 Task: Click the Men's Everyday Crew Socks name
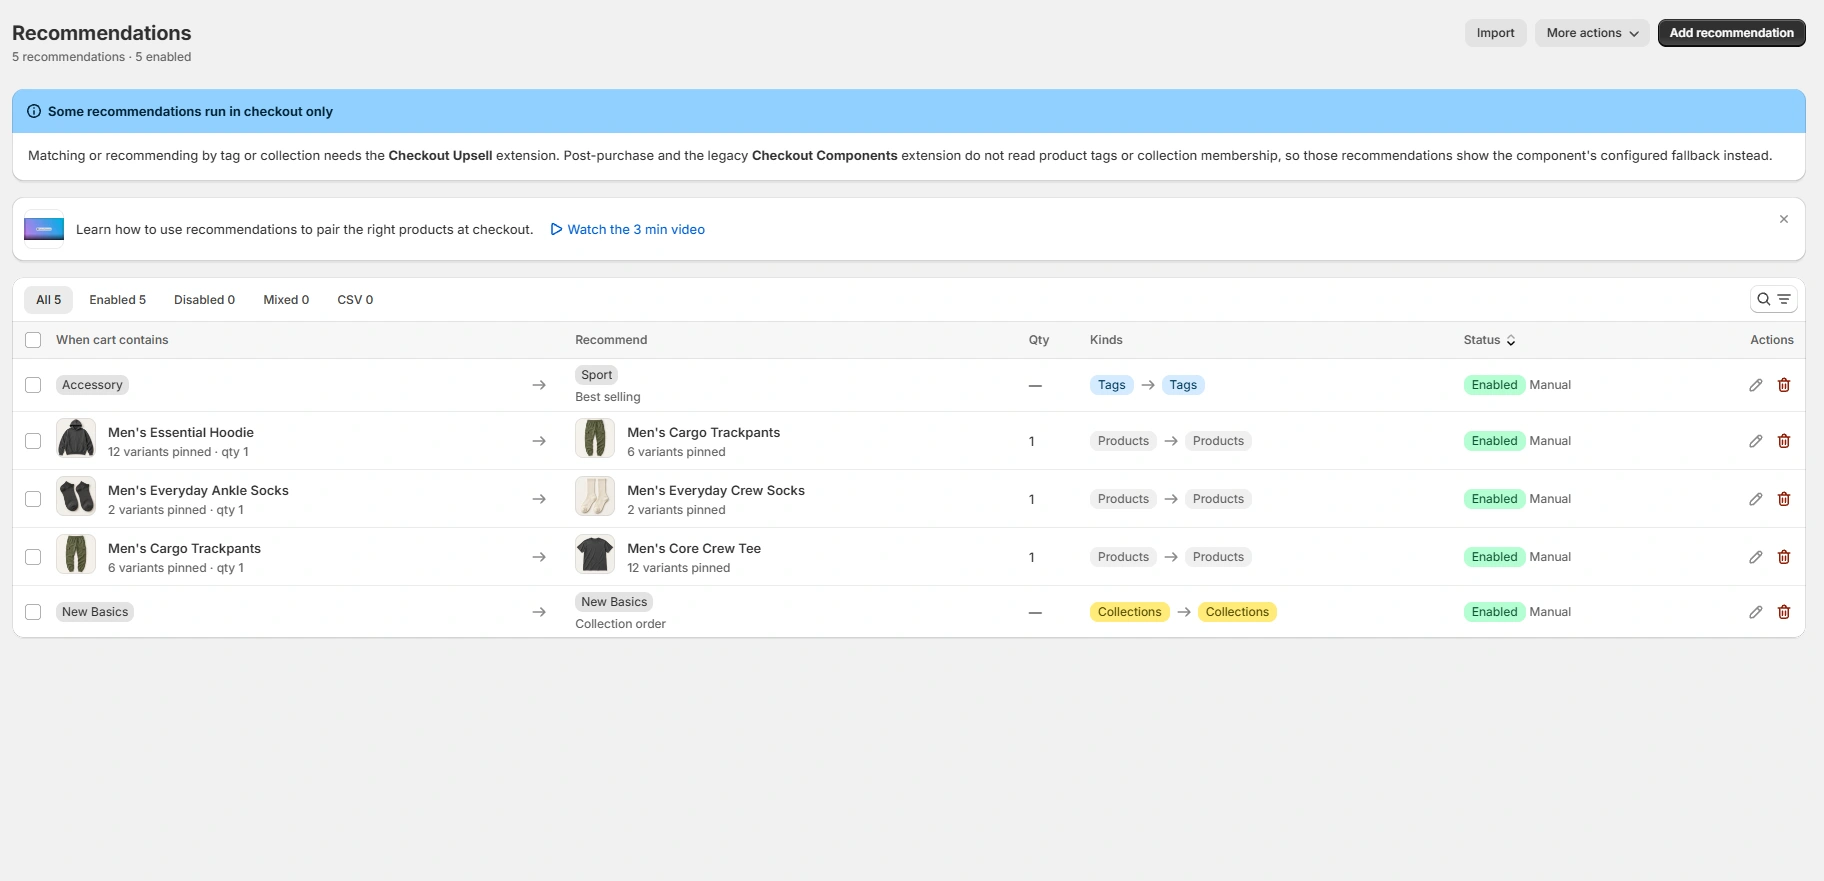[715, 491]
